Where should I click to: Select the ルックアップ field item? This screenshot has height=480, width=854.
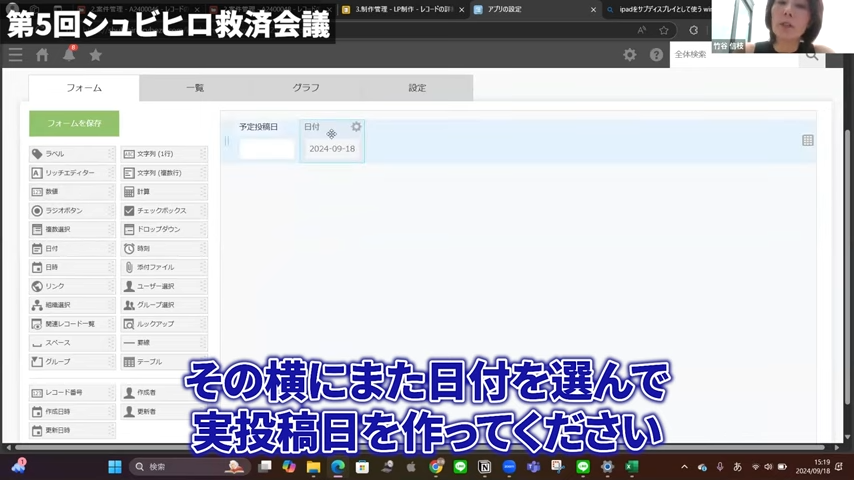[x=164, y=324]
